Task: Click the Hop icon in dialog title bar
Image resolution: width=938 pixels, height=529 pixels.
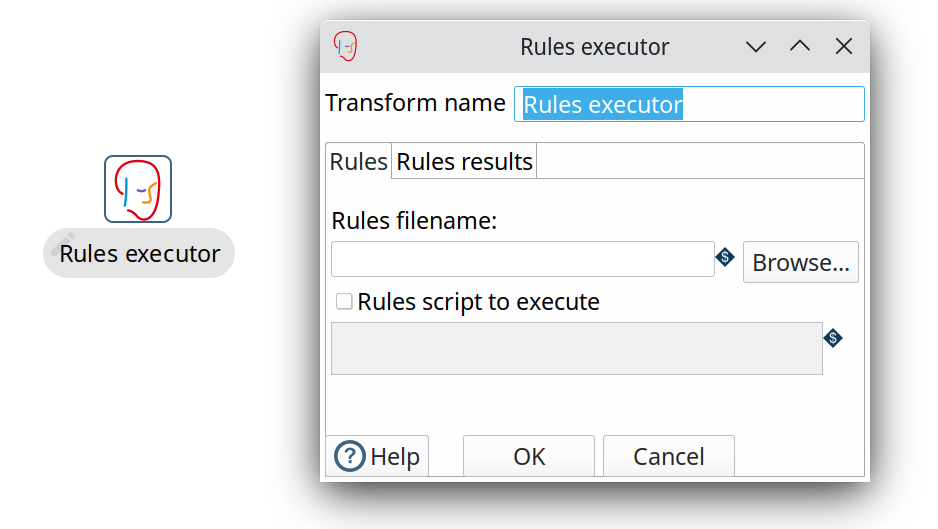Action: [346, 46]
